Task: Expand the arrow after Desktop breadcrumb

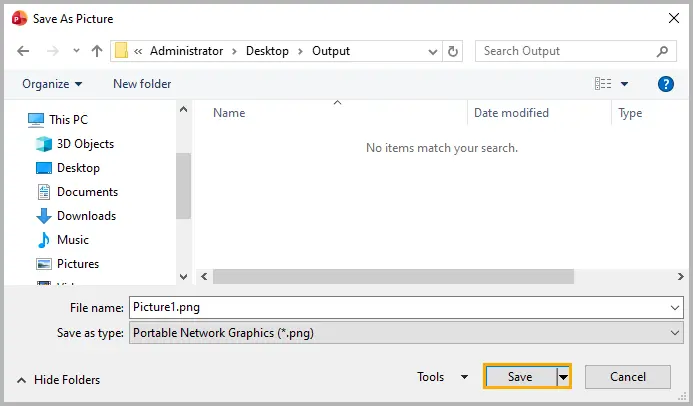Action: coord(300,52)
